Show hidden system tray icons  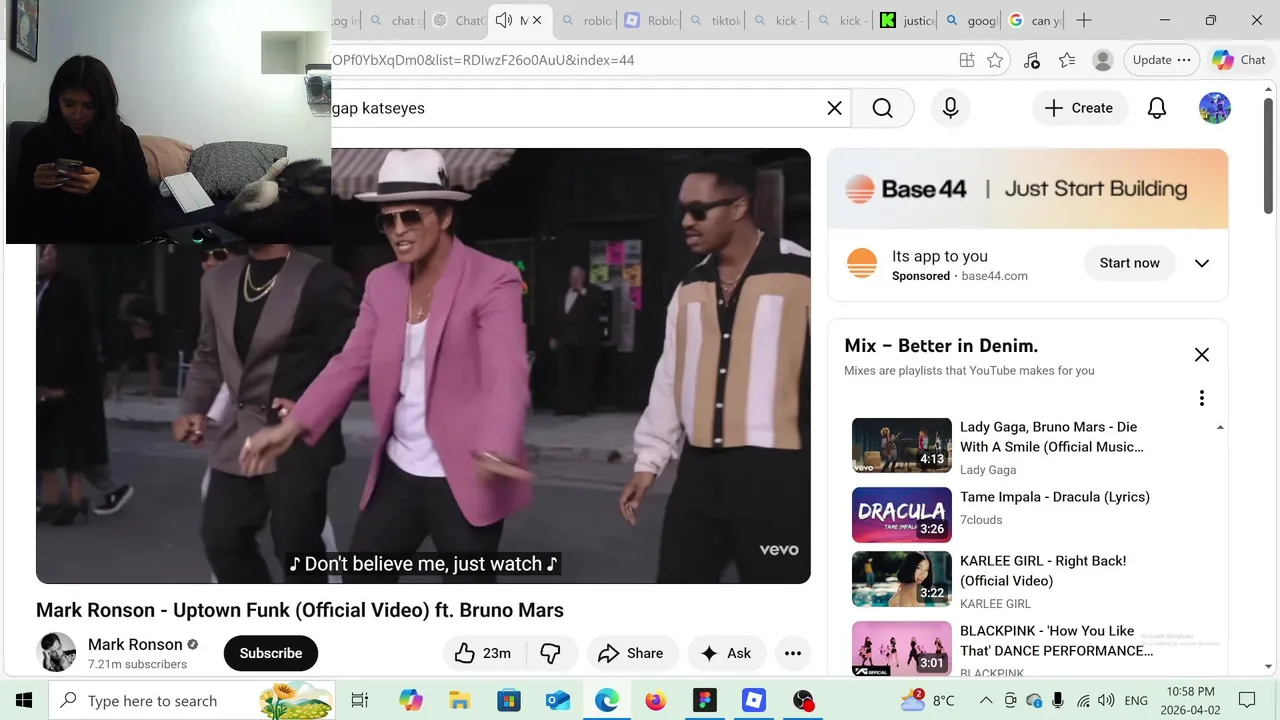click(x=986, y=700)
